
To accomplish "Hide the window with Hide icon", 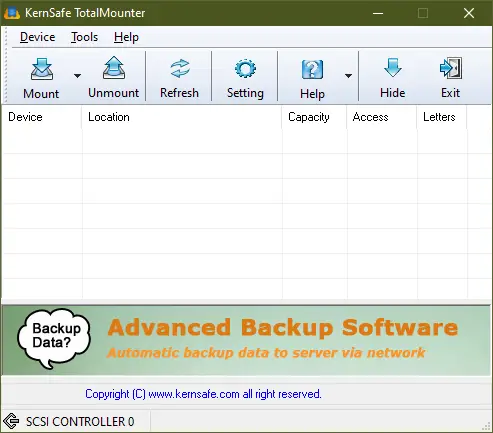I will pos(393,68).
